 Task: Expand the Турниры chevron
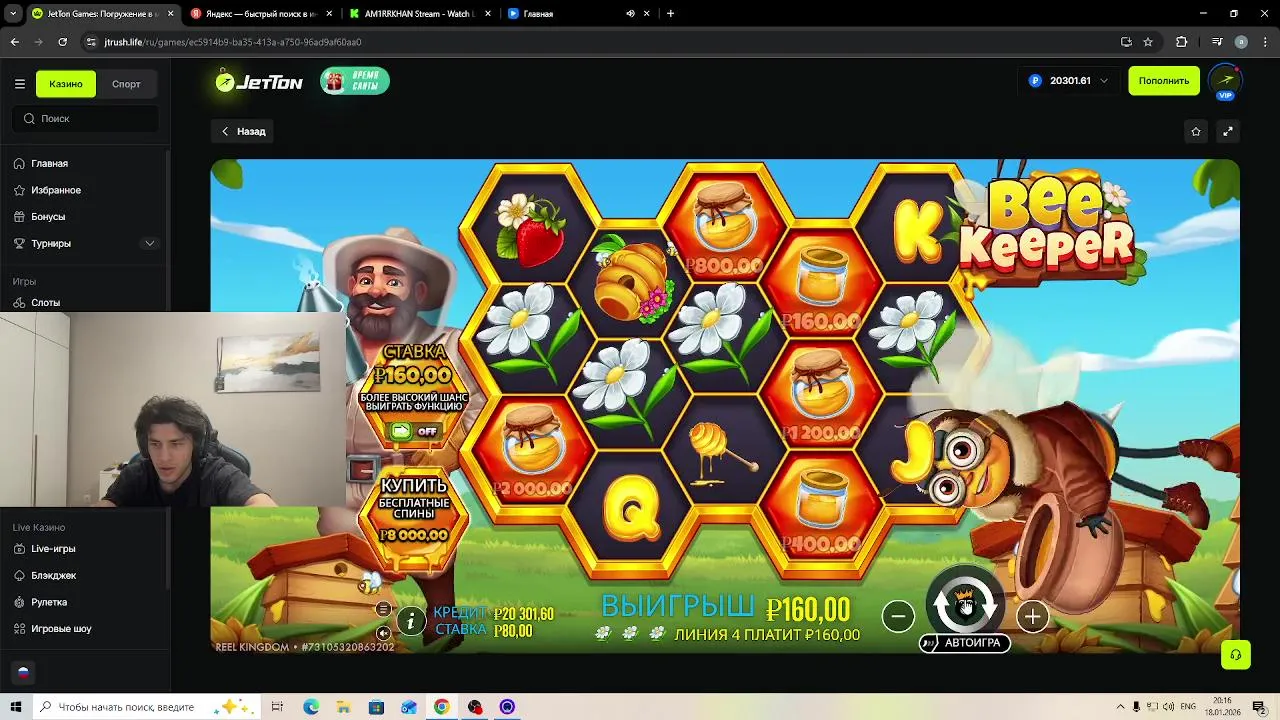(150, 243)
